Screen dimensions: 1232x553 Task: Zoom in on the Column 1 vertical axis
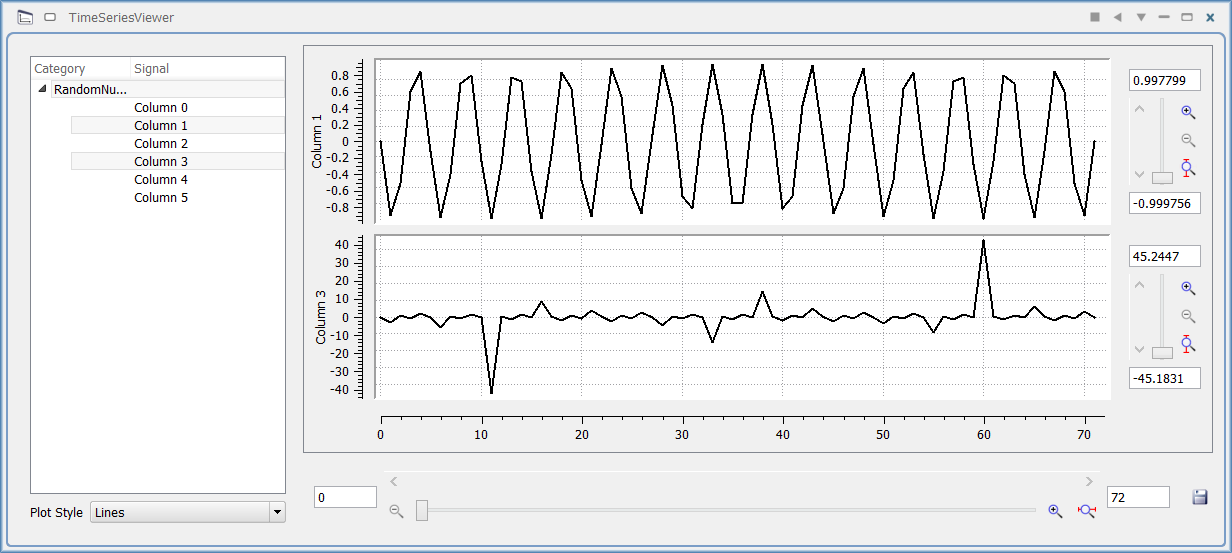(1188, 112)
